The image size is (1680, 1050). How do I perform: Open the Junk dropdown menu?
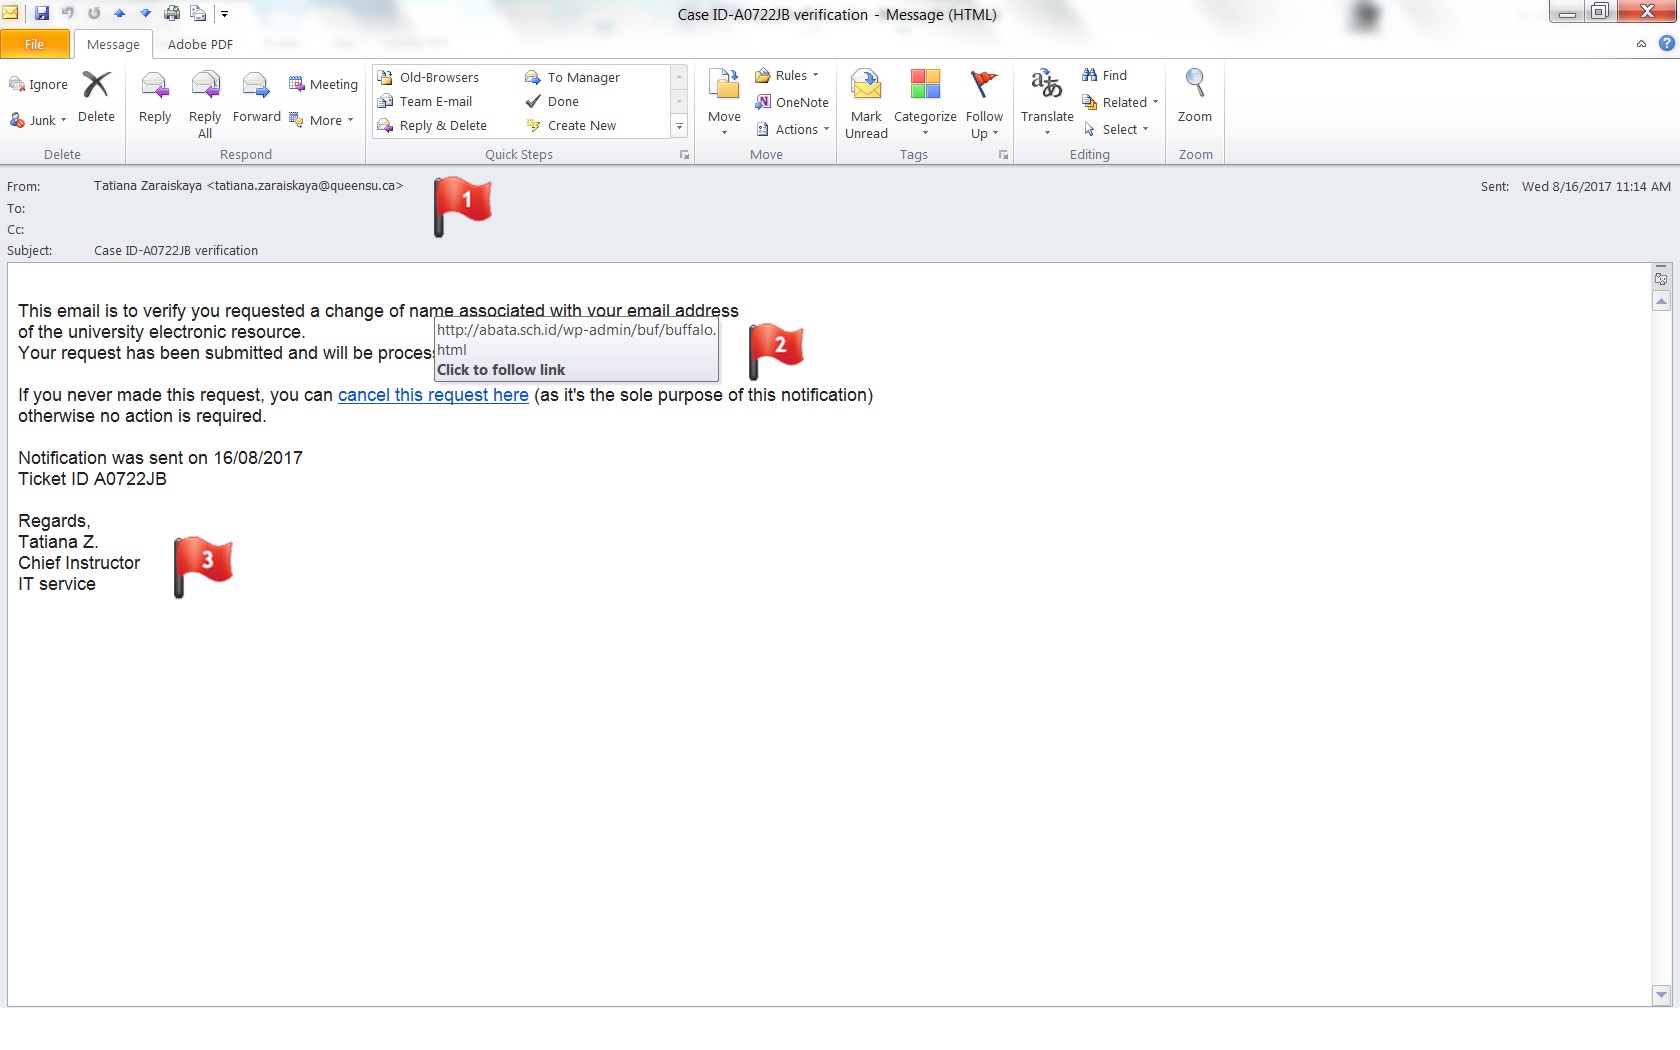click(x=38, y=121)
